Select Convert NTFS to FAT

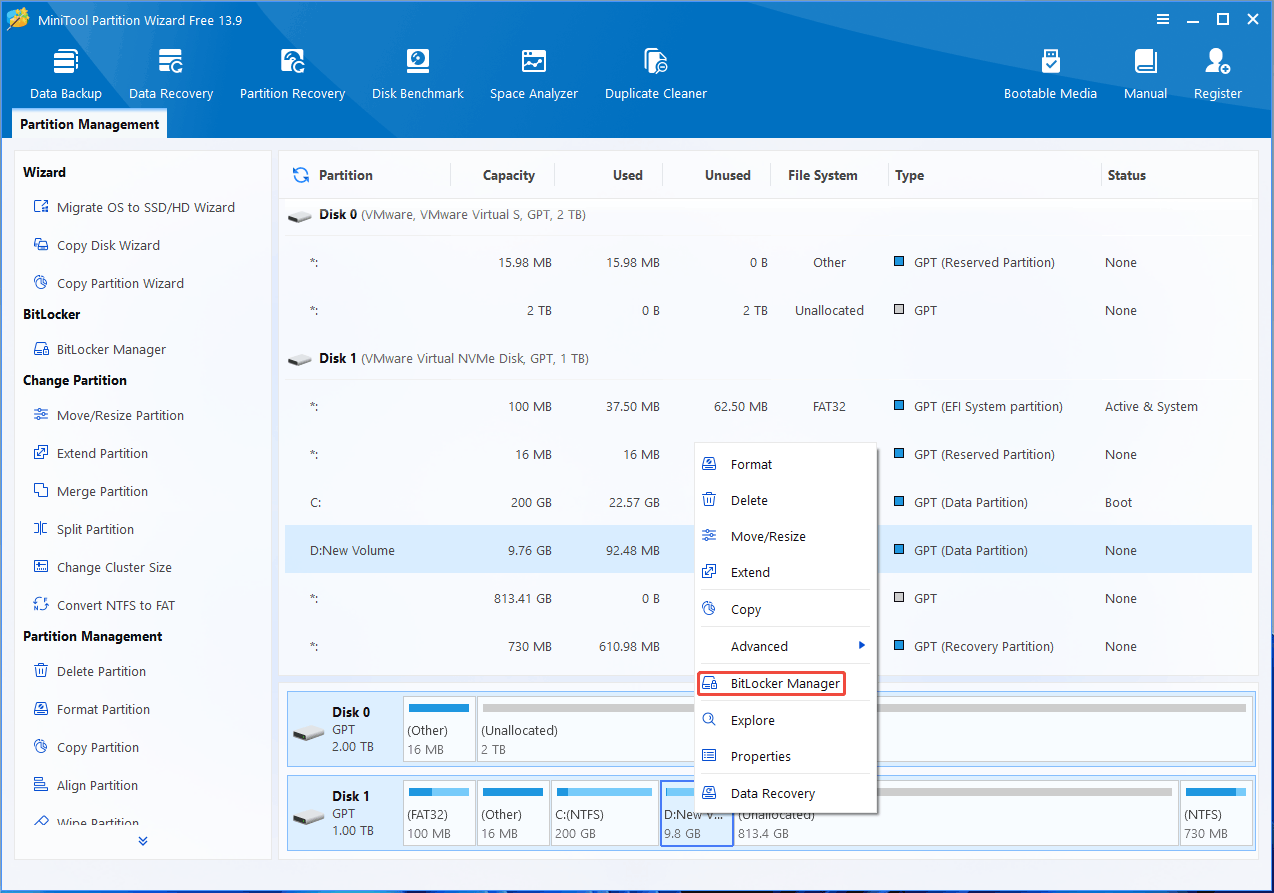pos(103,605)
